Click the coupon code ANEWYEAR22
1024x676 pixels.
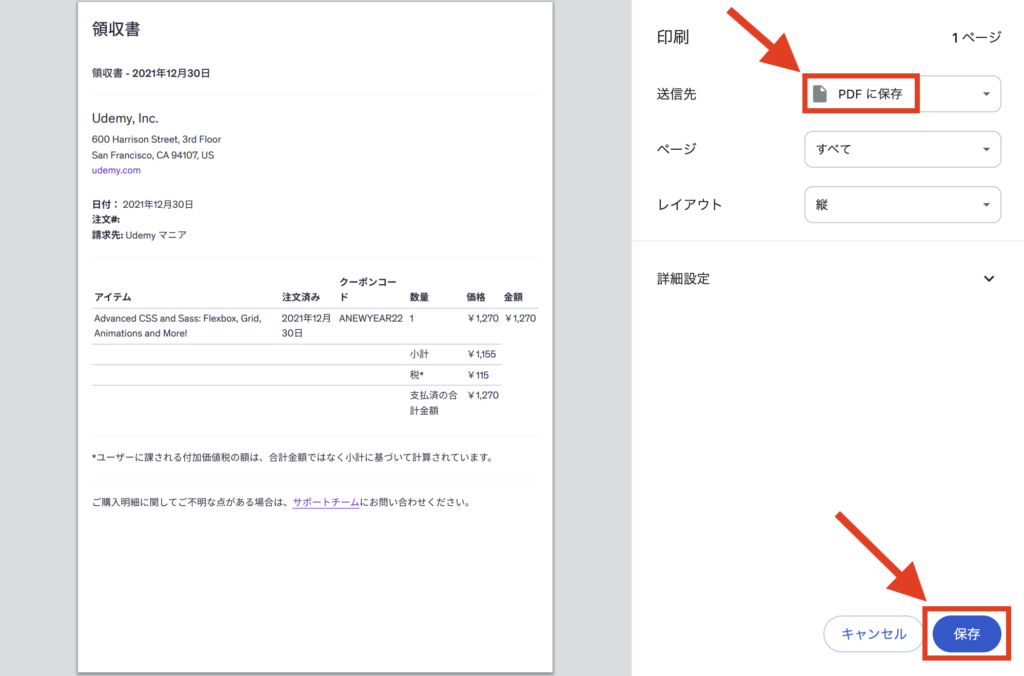(x=370, y=318)
